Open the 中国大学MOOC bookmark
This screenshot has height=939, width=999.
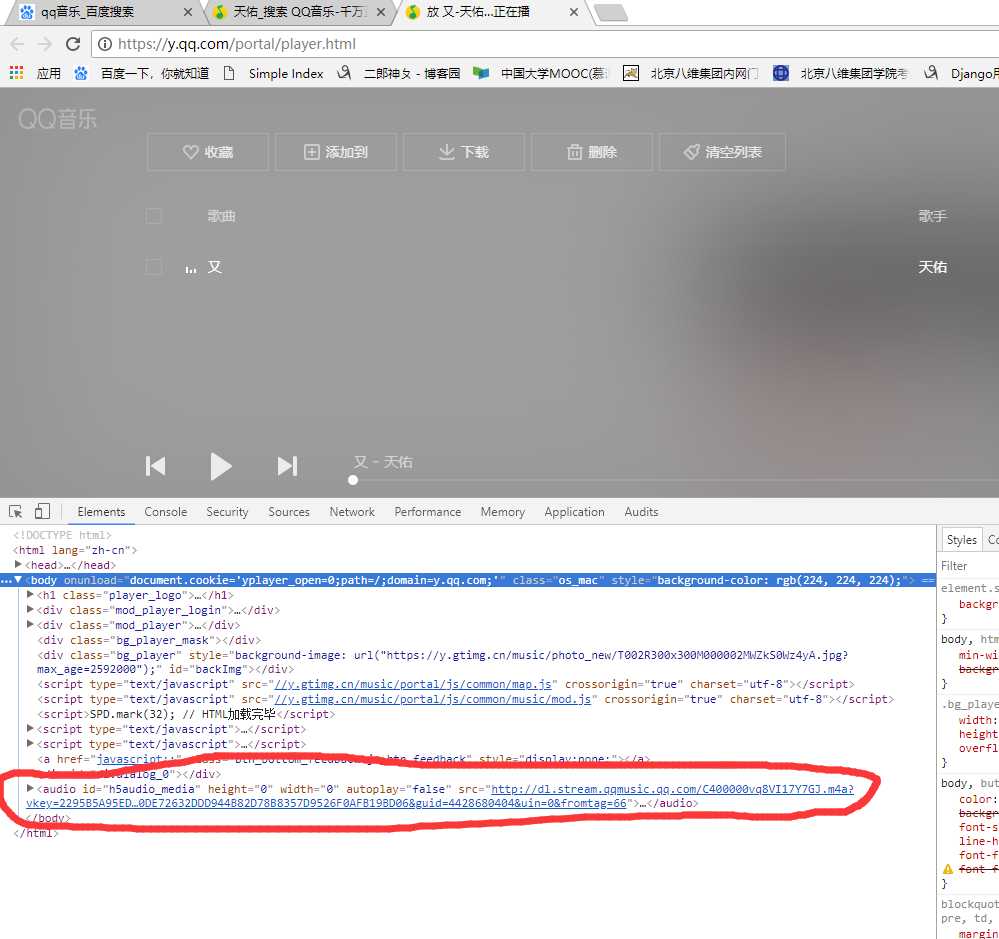[541, 73]
